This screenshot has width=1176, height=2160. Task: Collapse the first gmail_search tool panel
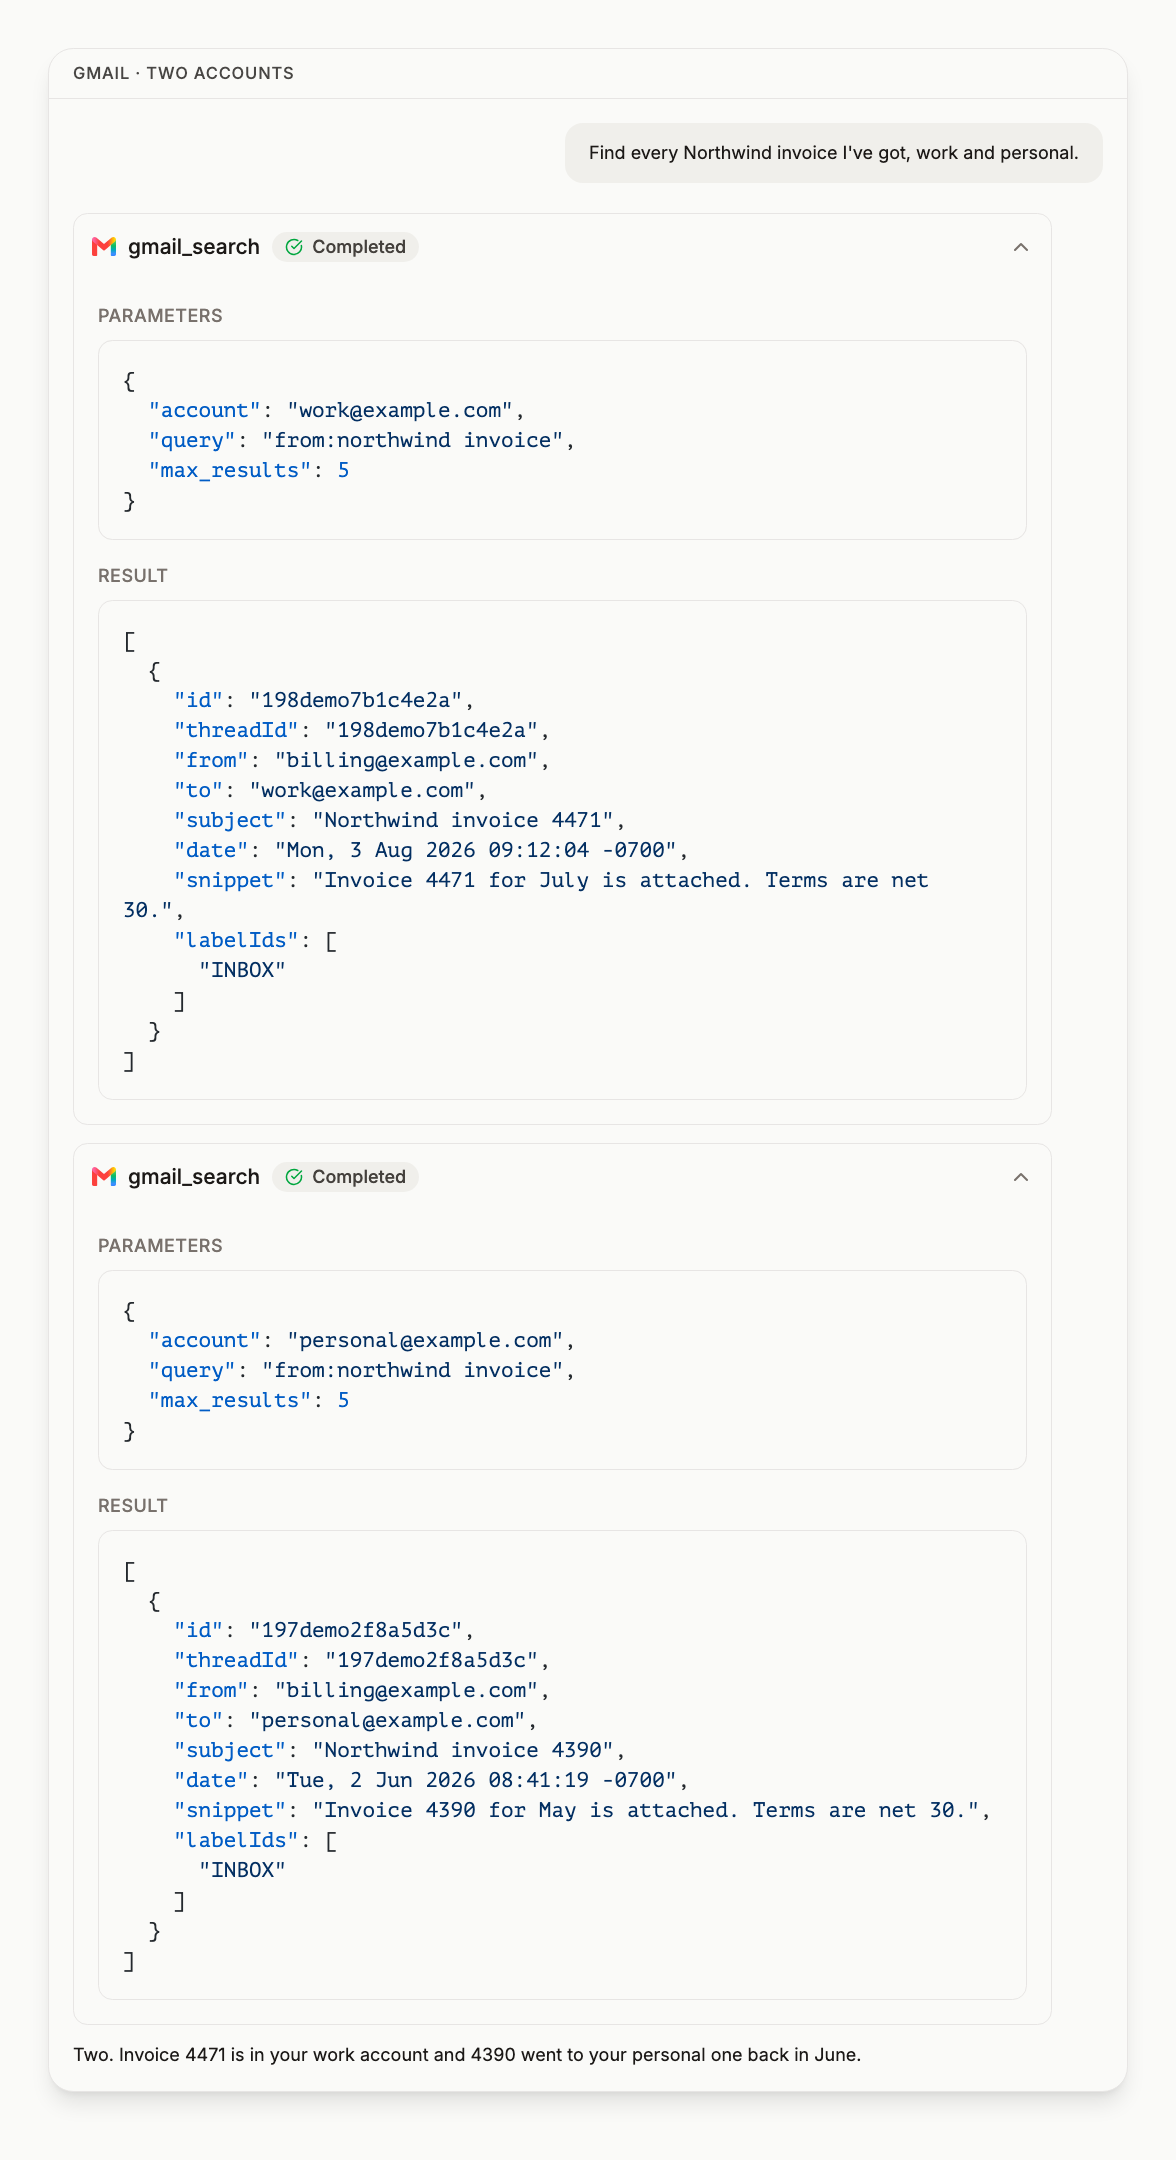click(1021, 247)
